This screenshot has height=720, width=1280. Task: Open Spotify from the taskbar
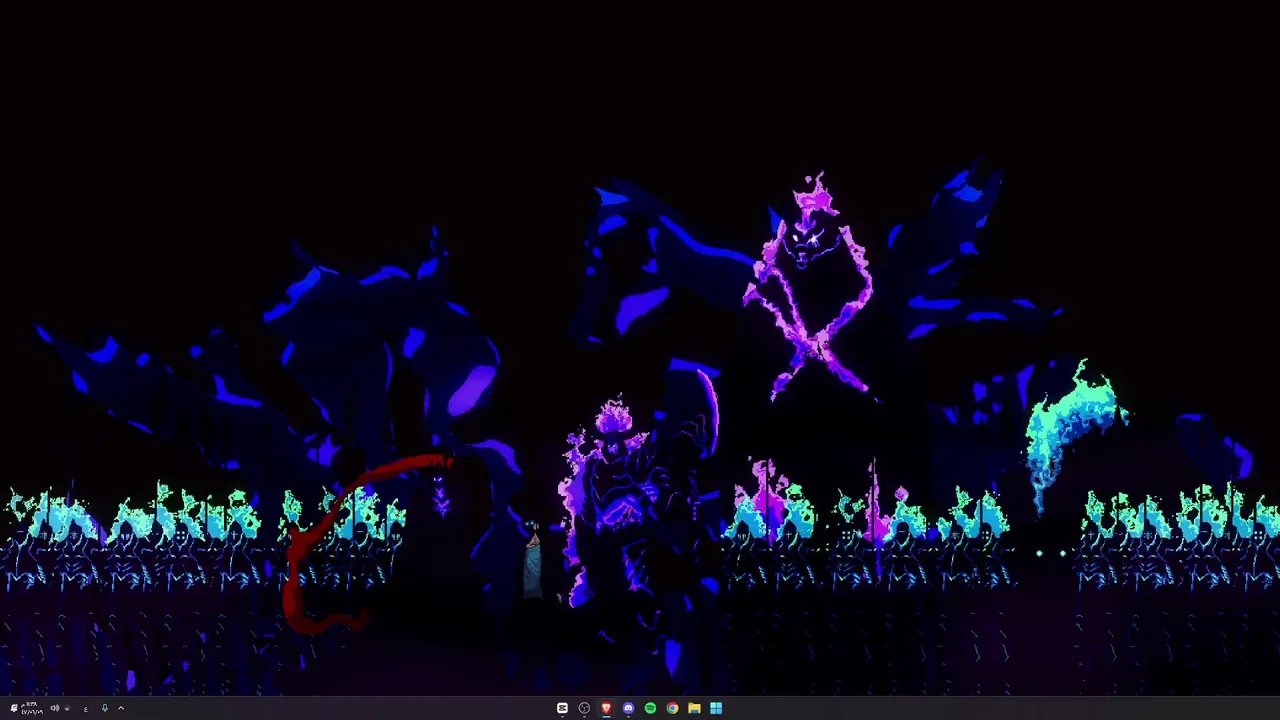650,708
